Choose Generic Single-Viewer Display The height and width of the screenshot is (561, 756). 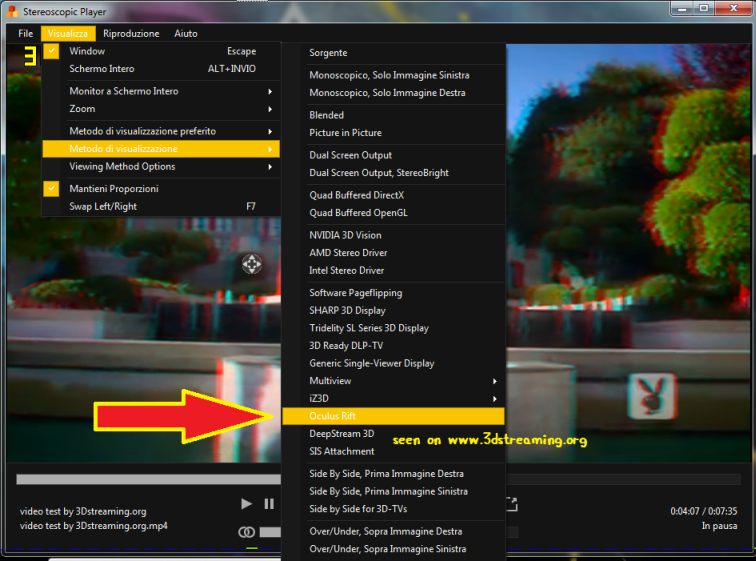(x=393, y=363)
